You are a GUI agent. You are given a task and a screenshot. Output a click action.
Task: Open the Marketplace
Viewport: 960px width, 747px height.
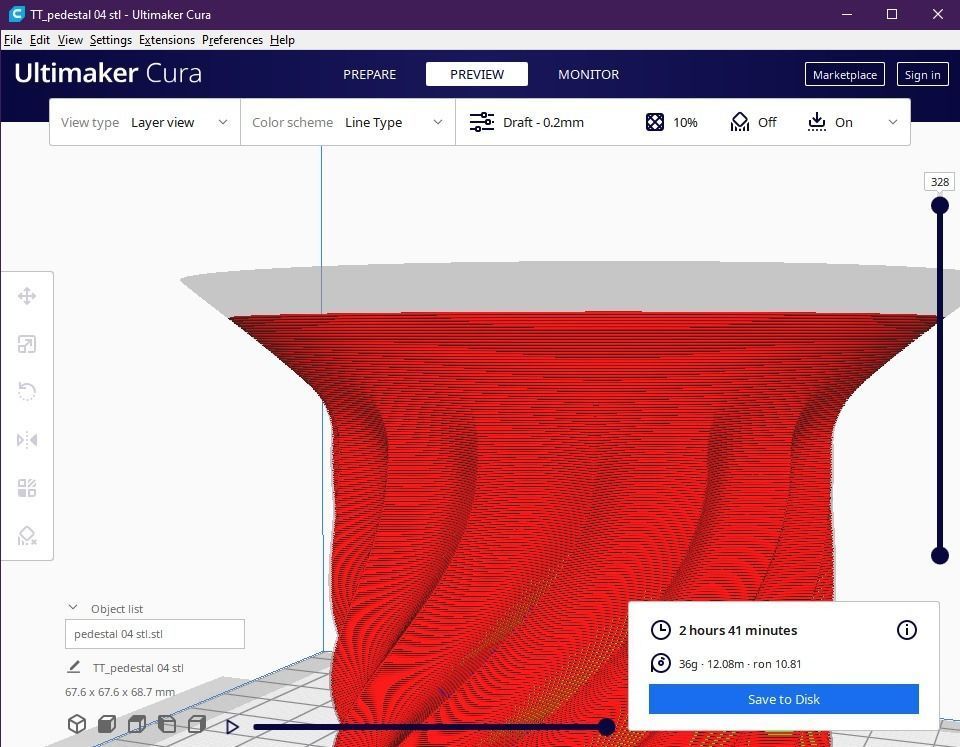(x=844, y=75)
